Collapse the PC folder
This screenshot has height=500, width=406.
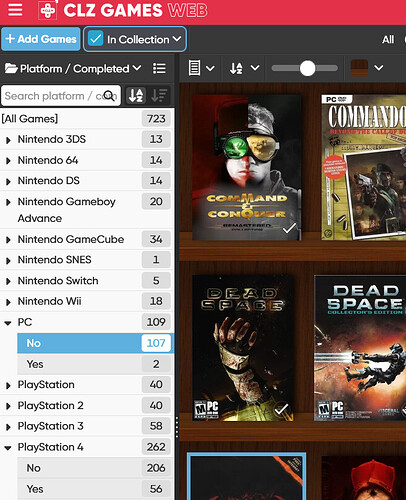[x=8, y=323]
